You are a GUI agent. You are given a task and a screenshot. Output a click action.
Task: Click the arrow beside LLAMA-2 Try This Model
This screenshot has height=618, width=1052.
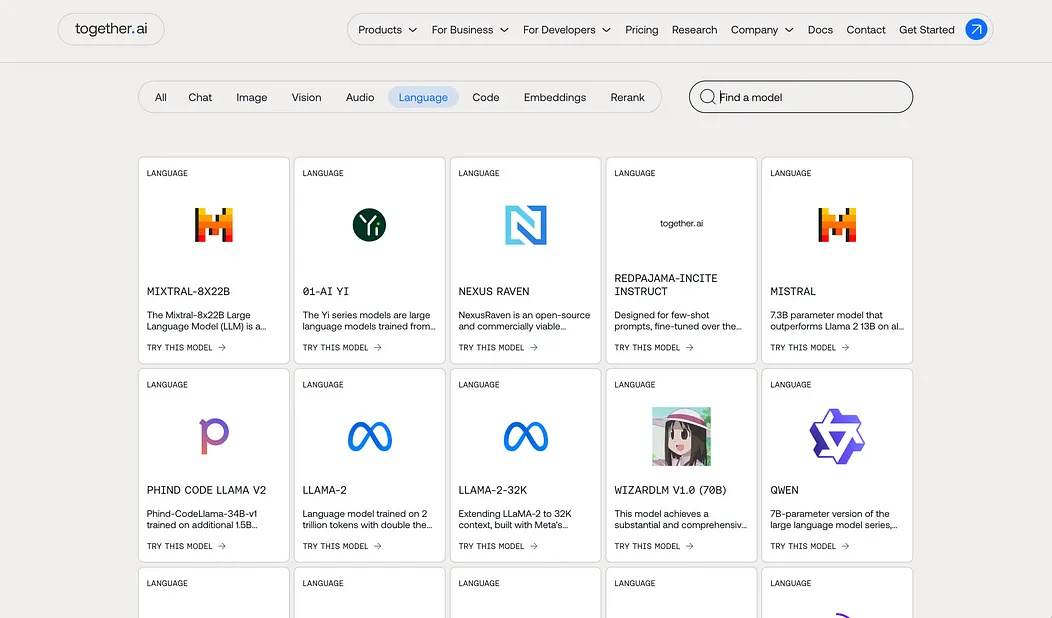pyautogui.click(x=378, y=546)
